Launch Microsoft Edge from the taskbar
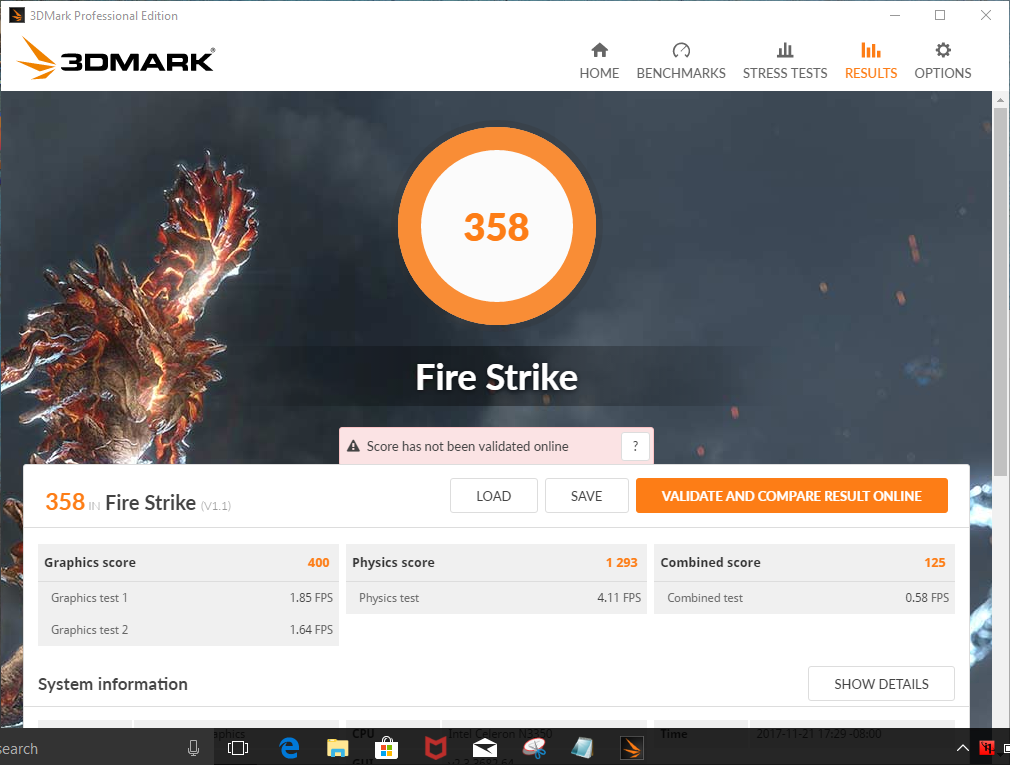1010x765 pixels. tap(289, 748)
